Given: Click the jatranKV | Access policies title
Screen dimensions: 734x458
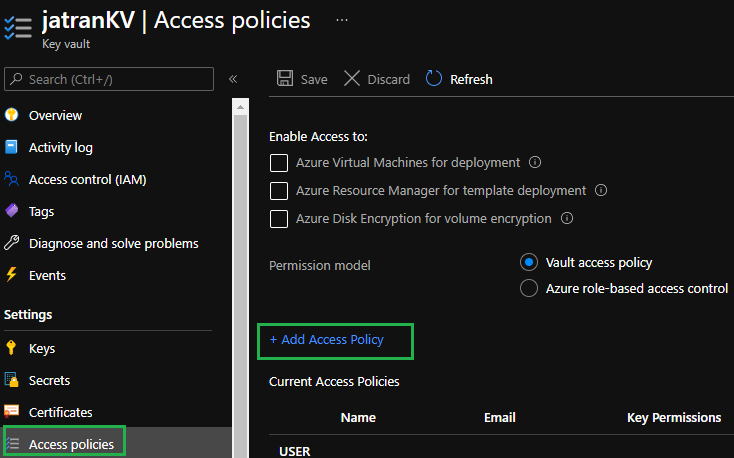Looking at the screenshot, I should pyautogui.click(x=176, y=21).
